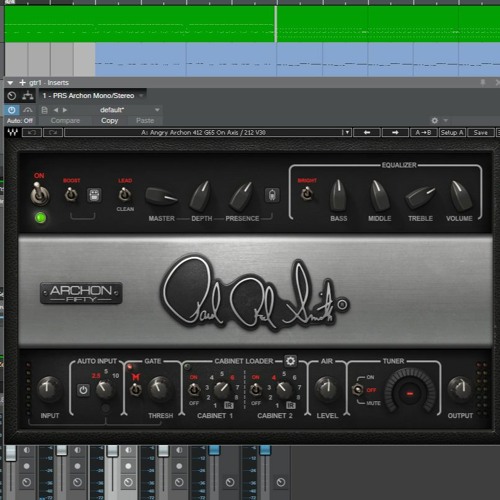Screen dimensions: 500x500
Task: Flip the GATE switch
Action: pos(135,389)
